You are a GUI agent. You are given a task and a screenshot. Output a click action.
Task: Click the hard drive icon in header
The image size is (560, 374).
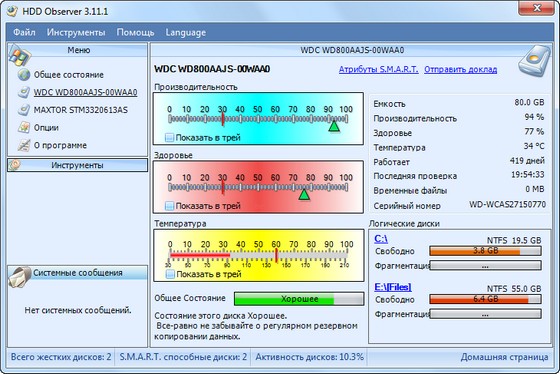pos(534,60)
